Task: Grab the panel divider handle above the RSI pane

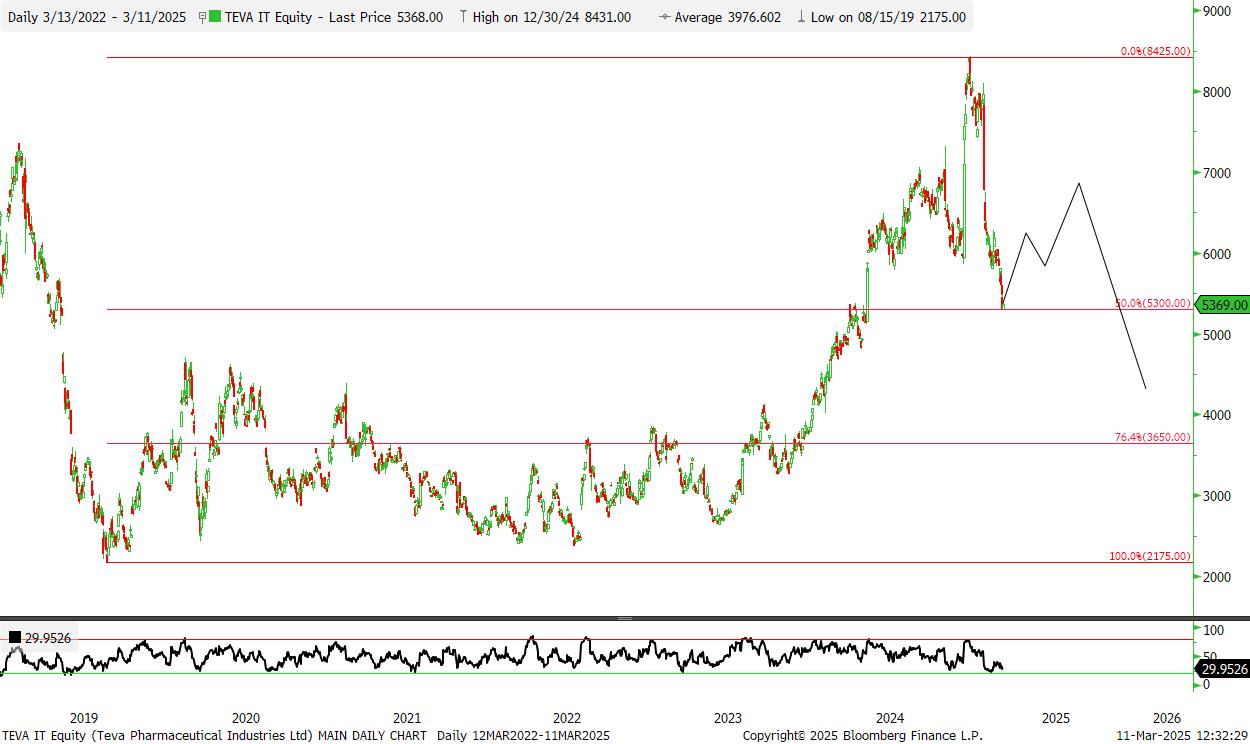Action: [x=625, y=619]
